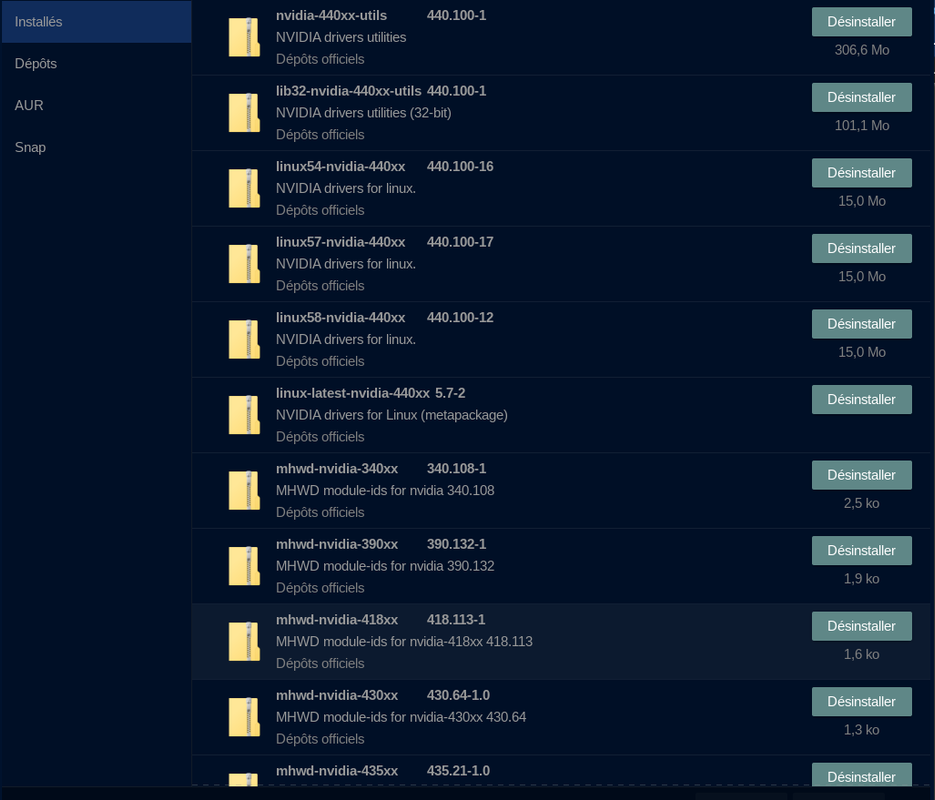Image resolution: width=935 pixels, height=800 pixels.
Task: Click the 306,6 Mo size label
Action: coord(862,50)
